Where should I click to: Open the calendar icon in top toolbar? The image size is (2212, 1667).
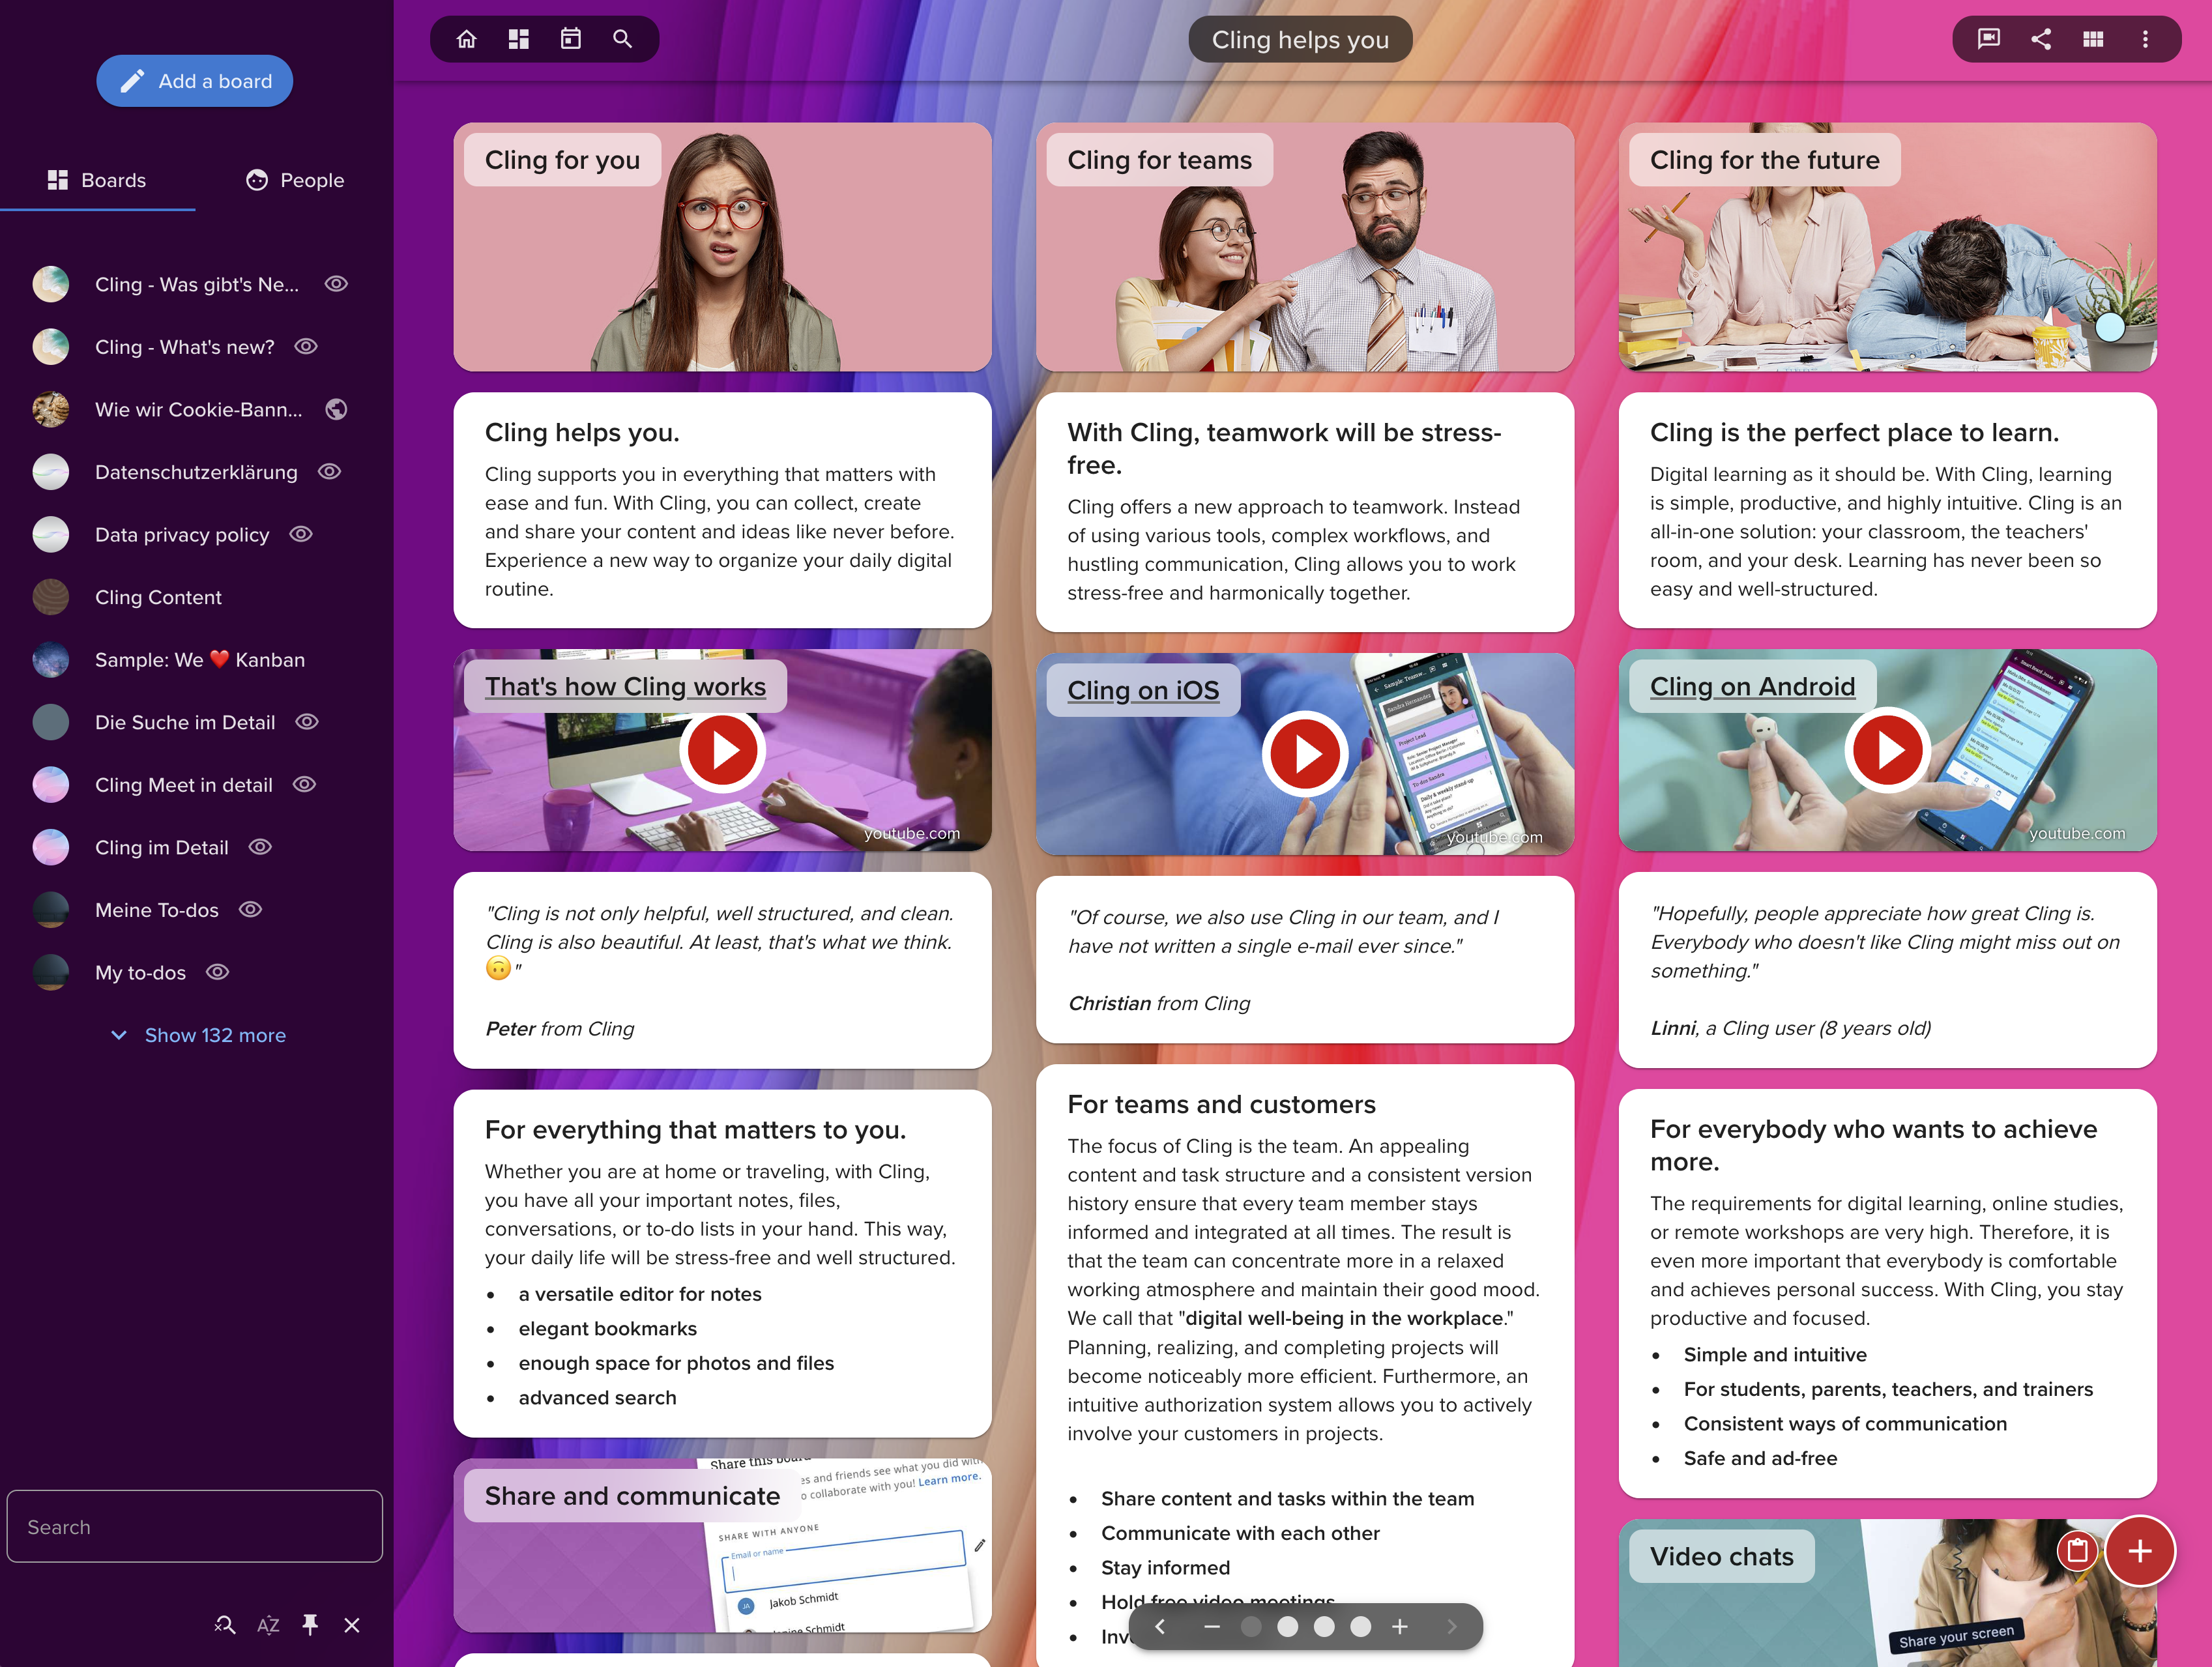[x=570, y=39]
